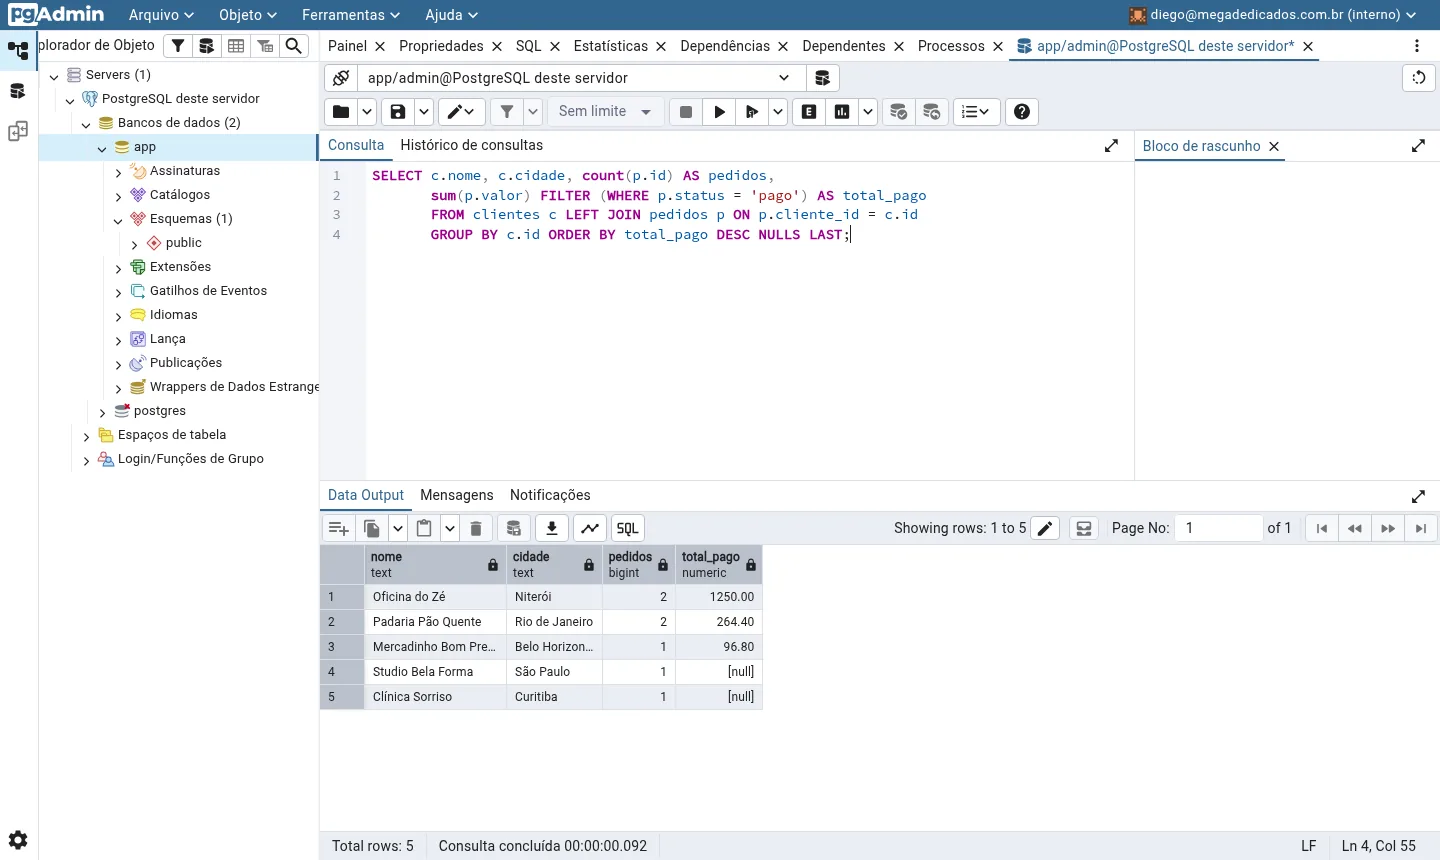Open the Arquivo menu
This screenshot has width=1440, height=860.
coord(161,15)
